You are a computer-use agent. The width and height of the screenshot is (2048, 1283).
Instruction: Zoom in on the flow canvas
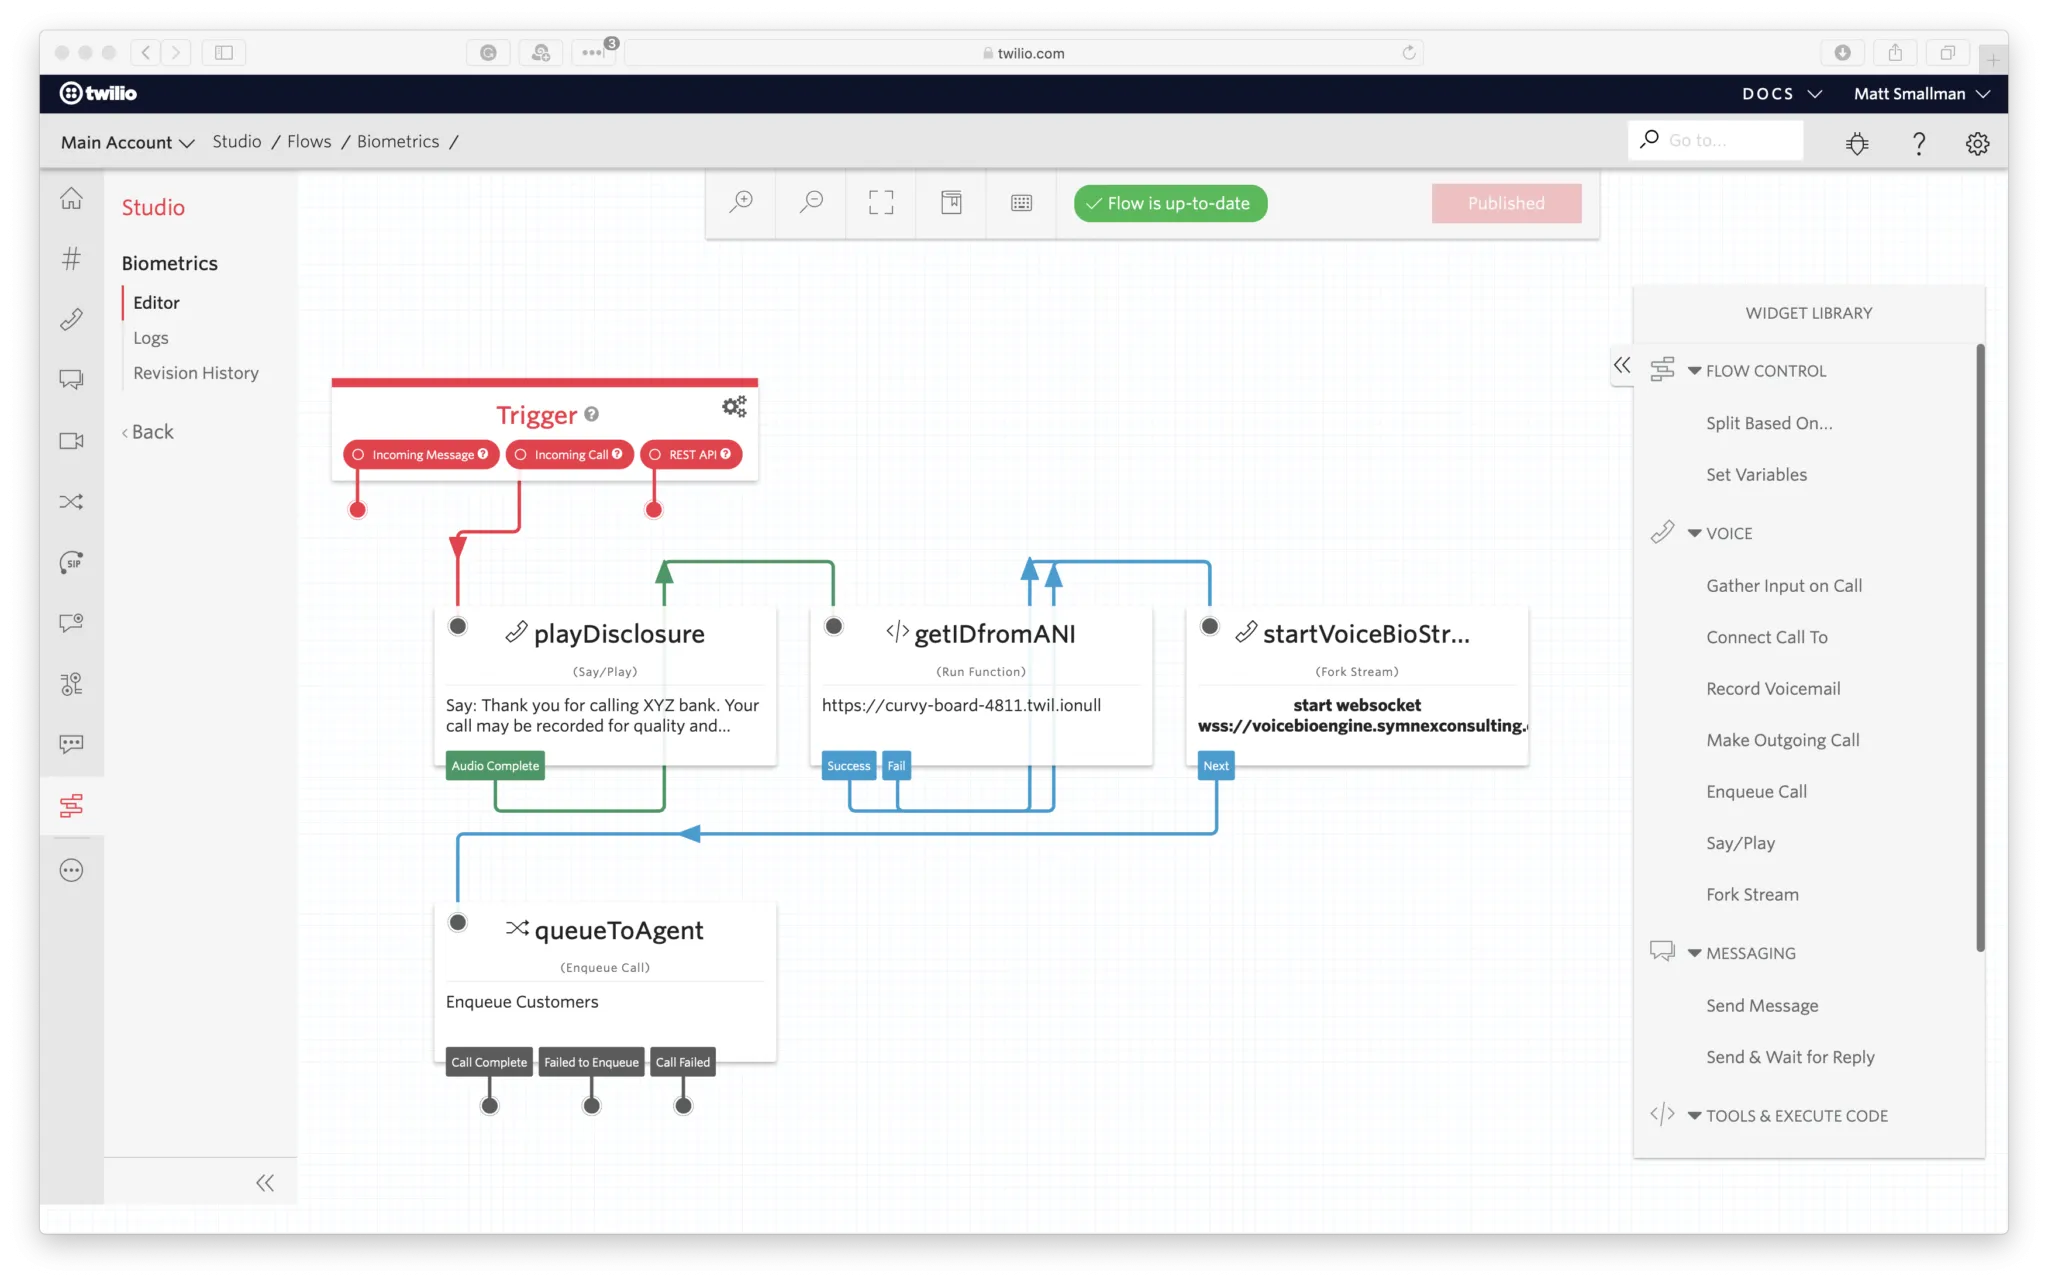pos(741,202)
